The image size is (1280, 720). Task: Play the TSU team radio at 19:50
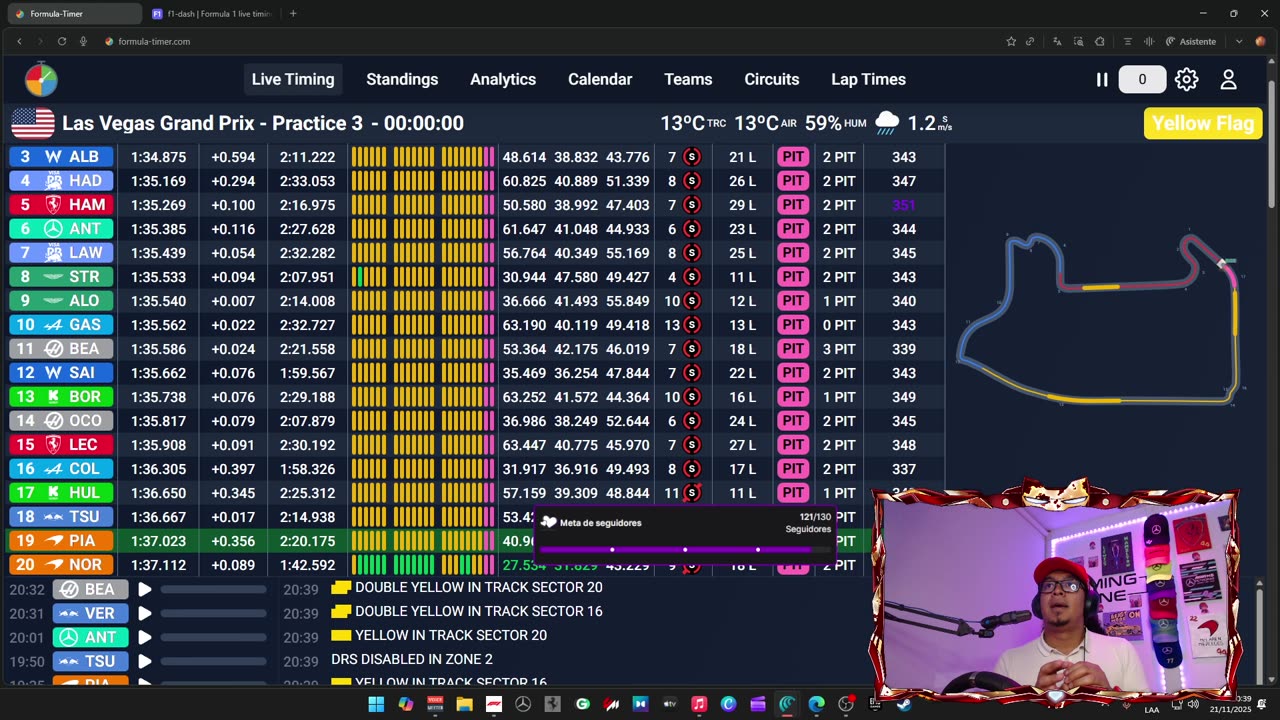click(145, 661)
